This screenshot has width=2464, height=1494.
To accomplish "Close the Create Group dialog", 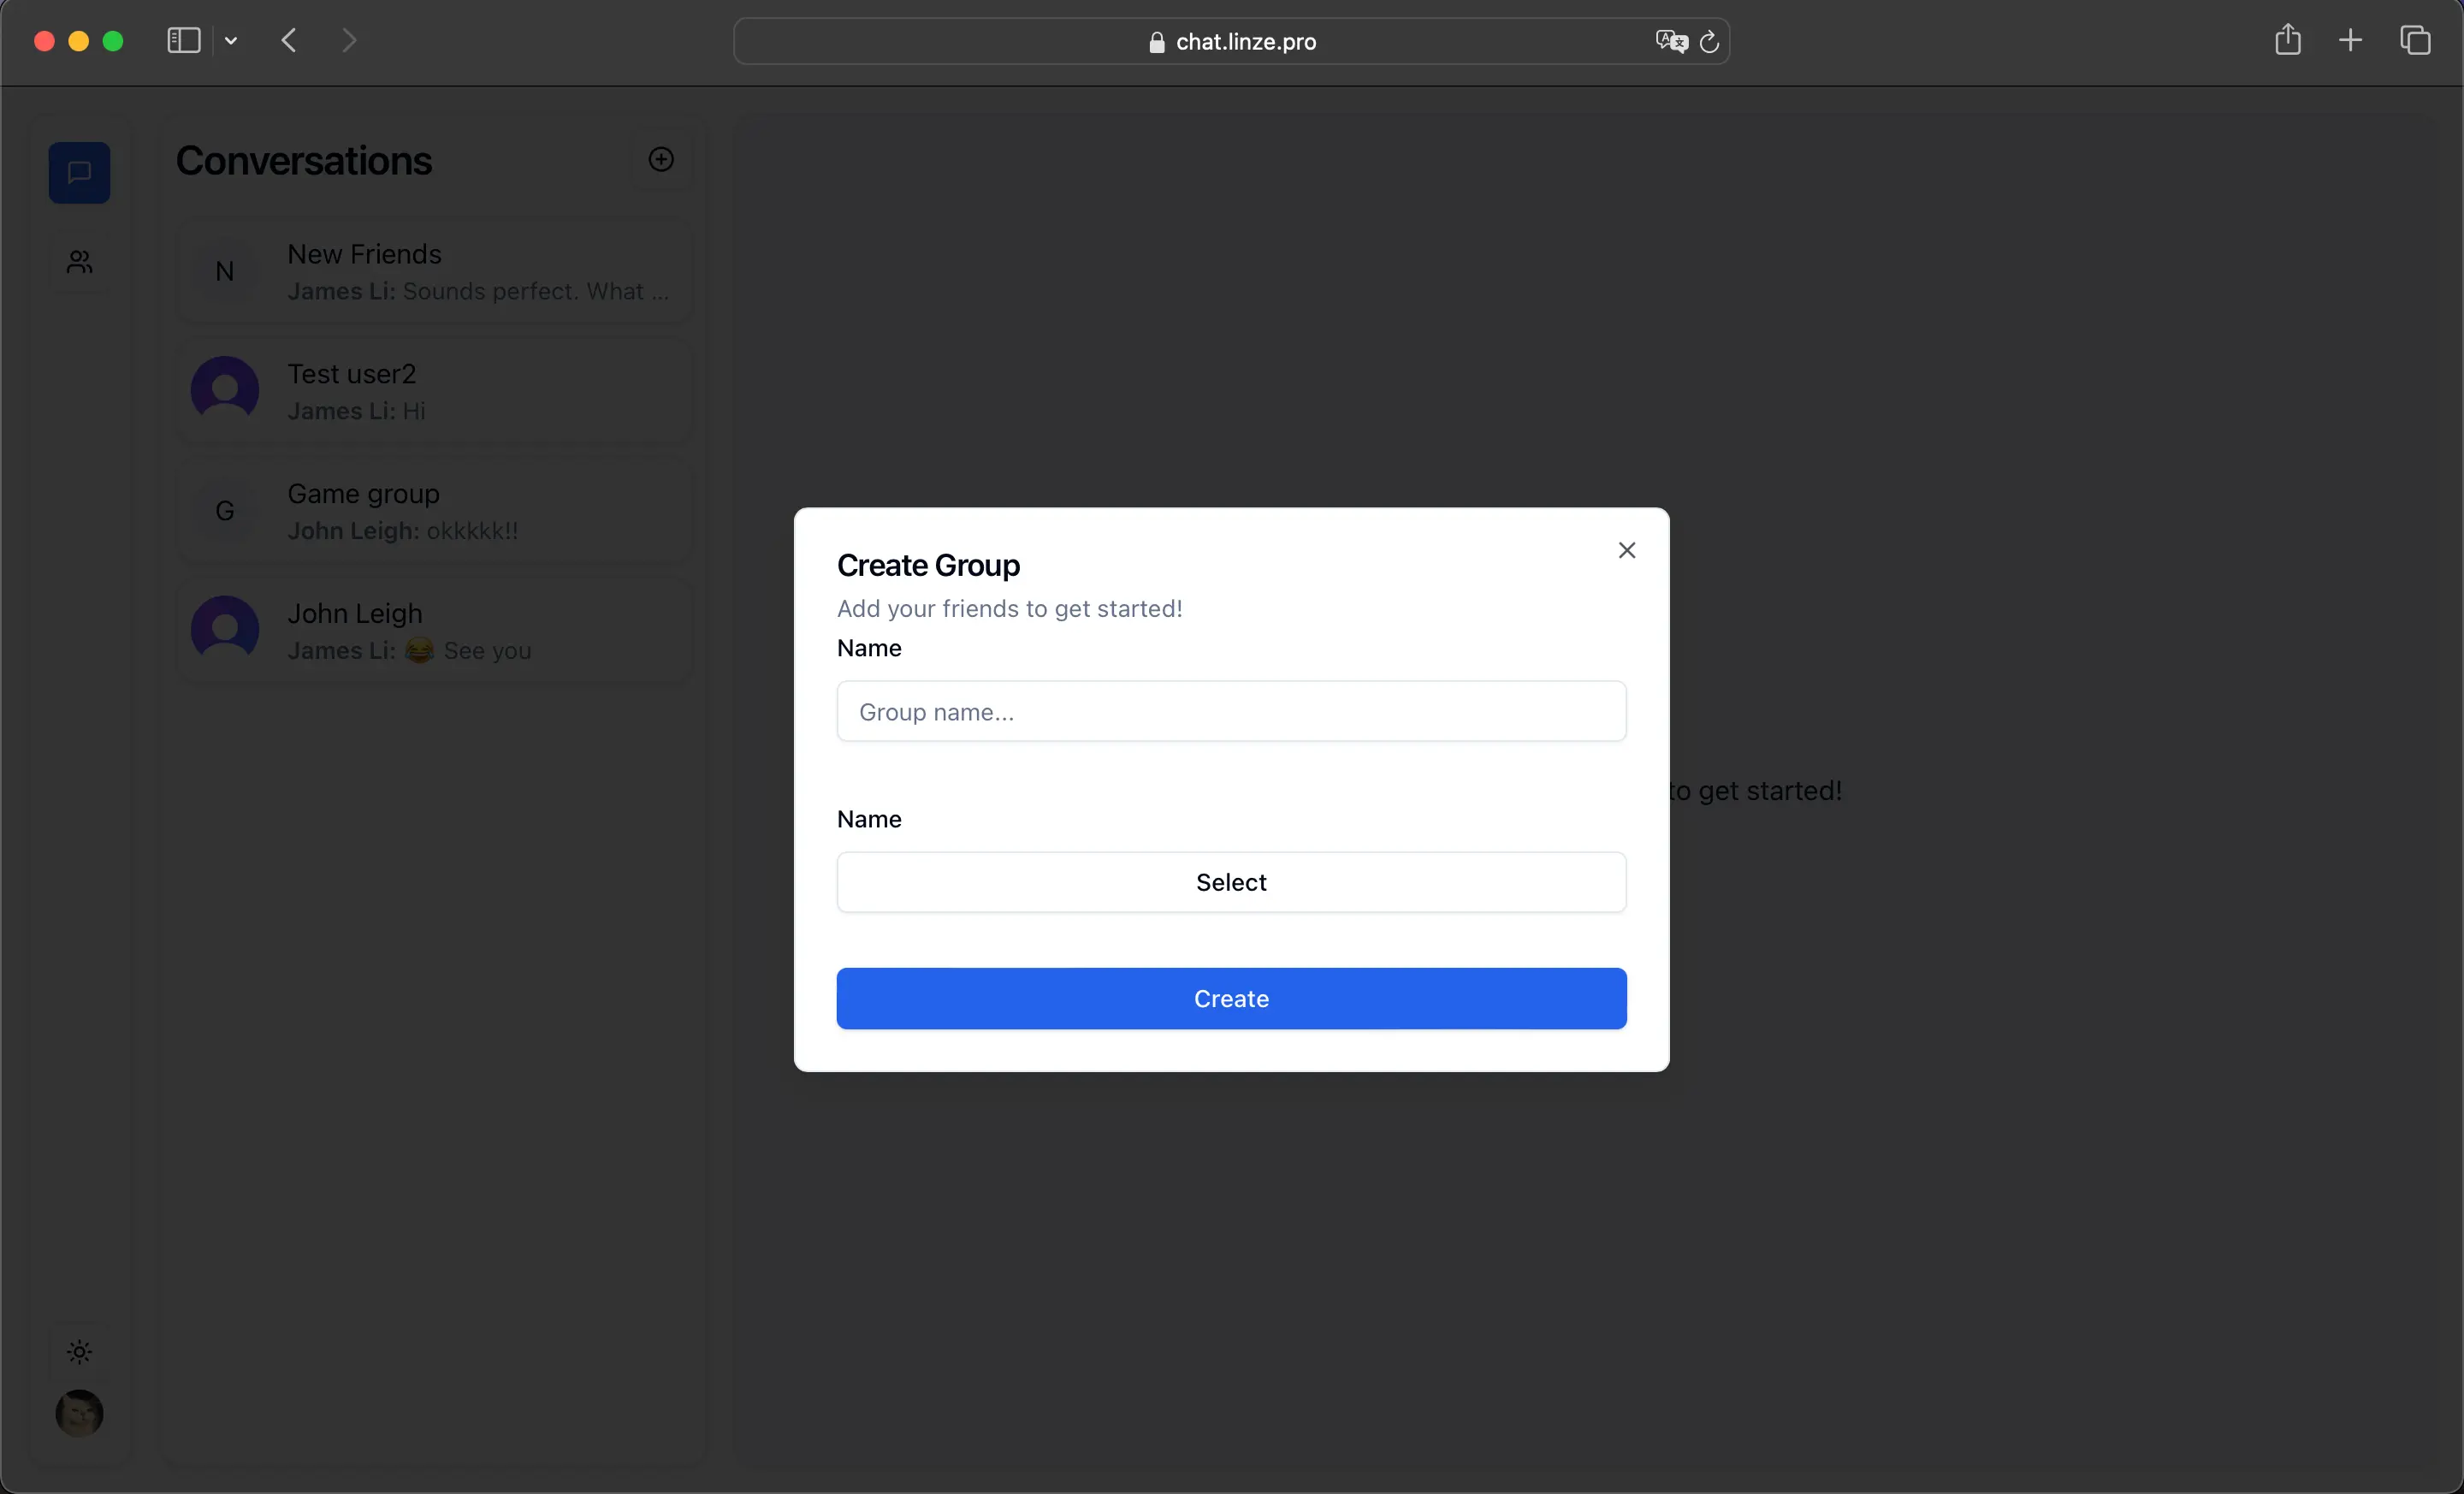I will 1626,550.
